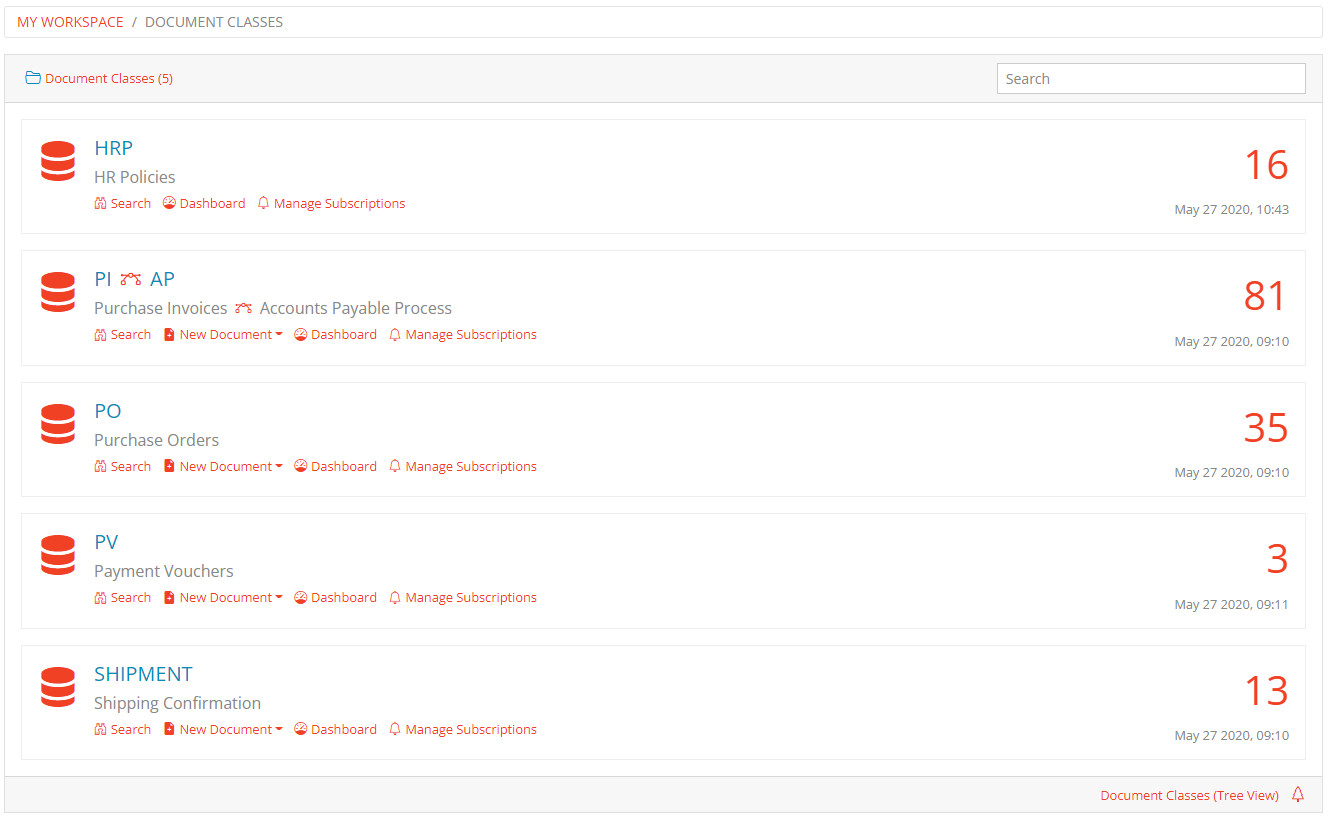Focus the Search input field at top
The image size is (1329, 831).
[x=1150, y=79]
